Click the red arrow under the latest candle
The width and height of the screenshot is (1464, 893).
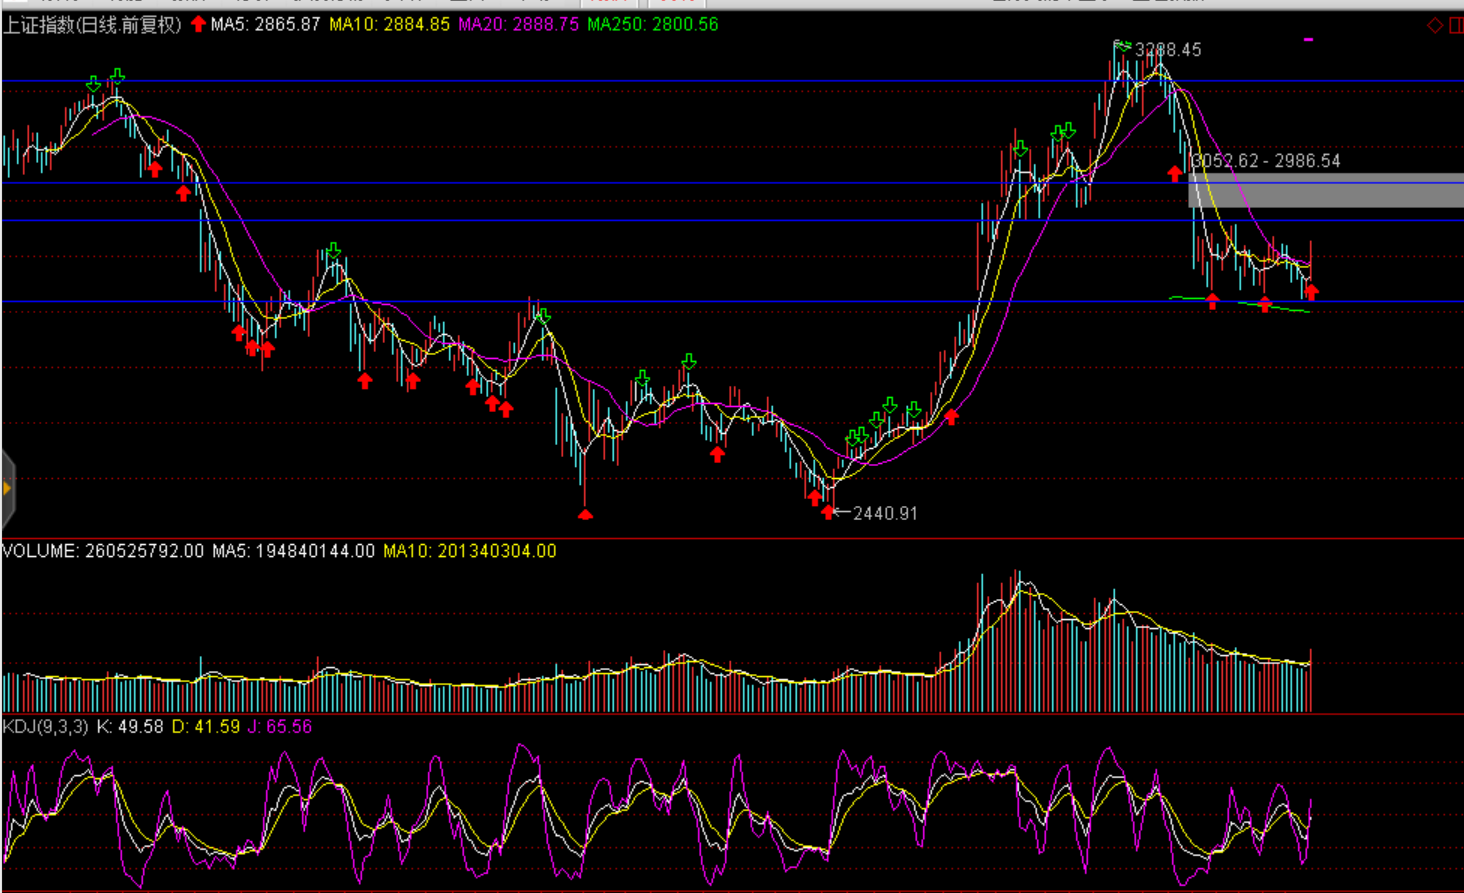1311,292
